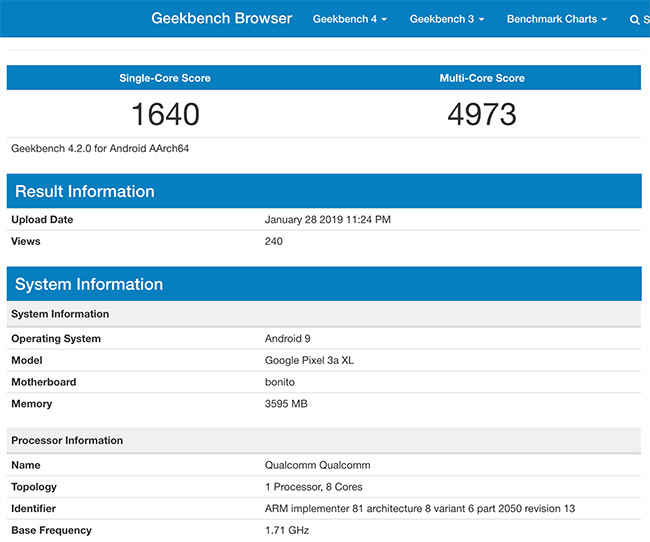Click the processor Name label
This screenshot has height=542, width=650.
tap(26, 465)
